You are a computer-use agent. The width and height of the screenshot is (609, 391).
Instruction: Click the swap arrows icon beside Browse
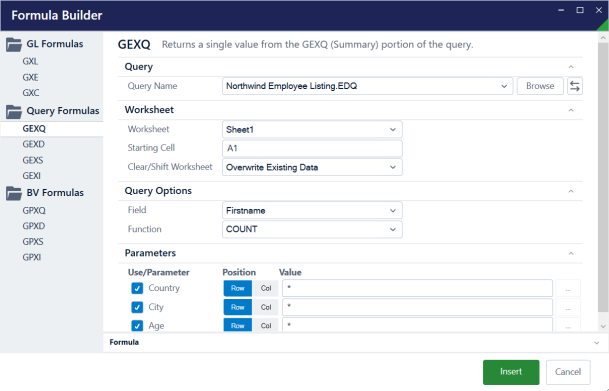pyautogui.click(x=574, y=86)
